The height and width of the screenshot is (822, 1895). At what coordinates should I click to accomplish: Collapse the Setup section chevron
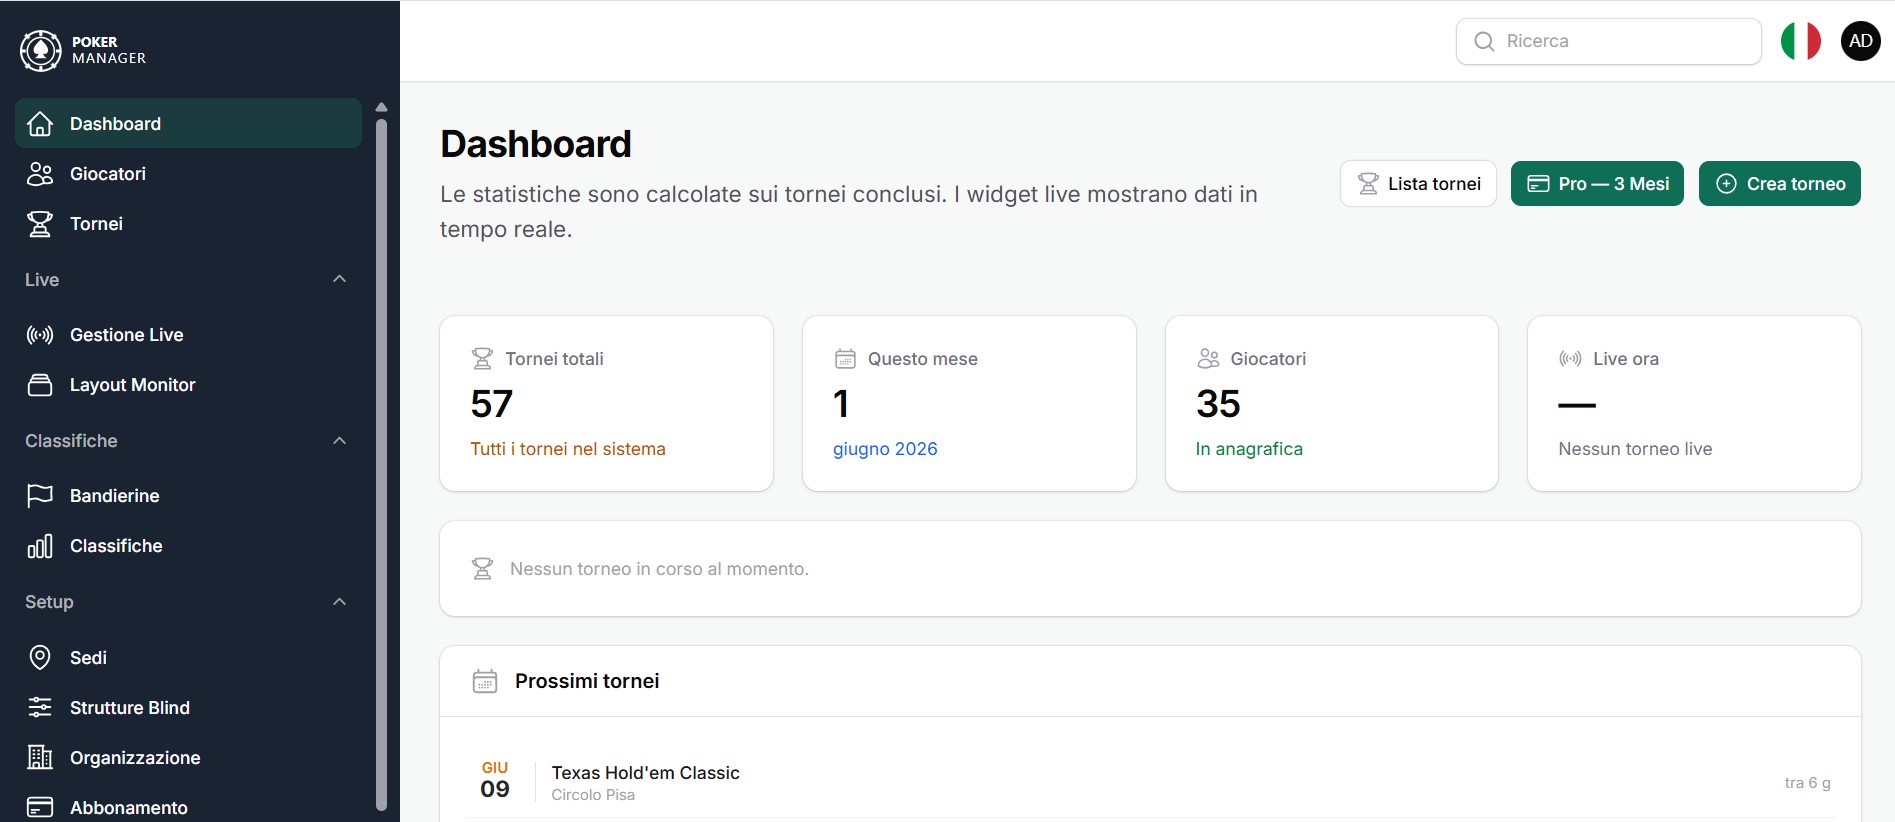(x=340, y=602)
